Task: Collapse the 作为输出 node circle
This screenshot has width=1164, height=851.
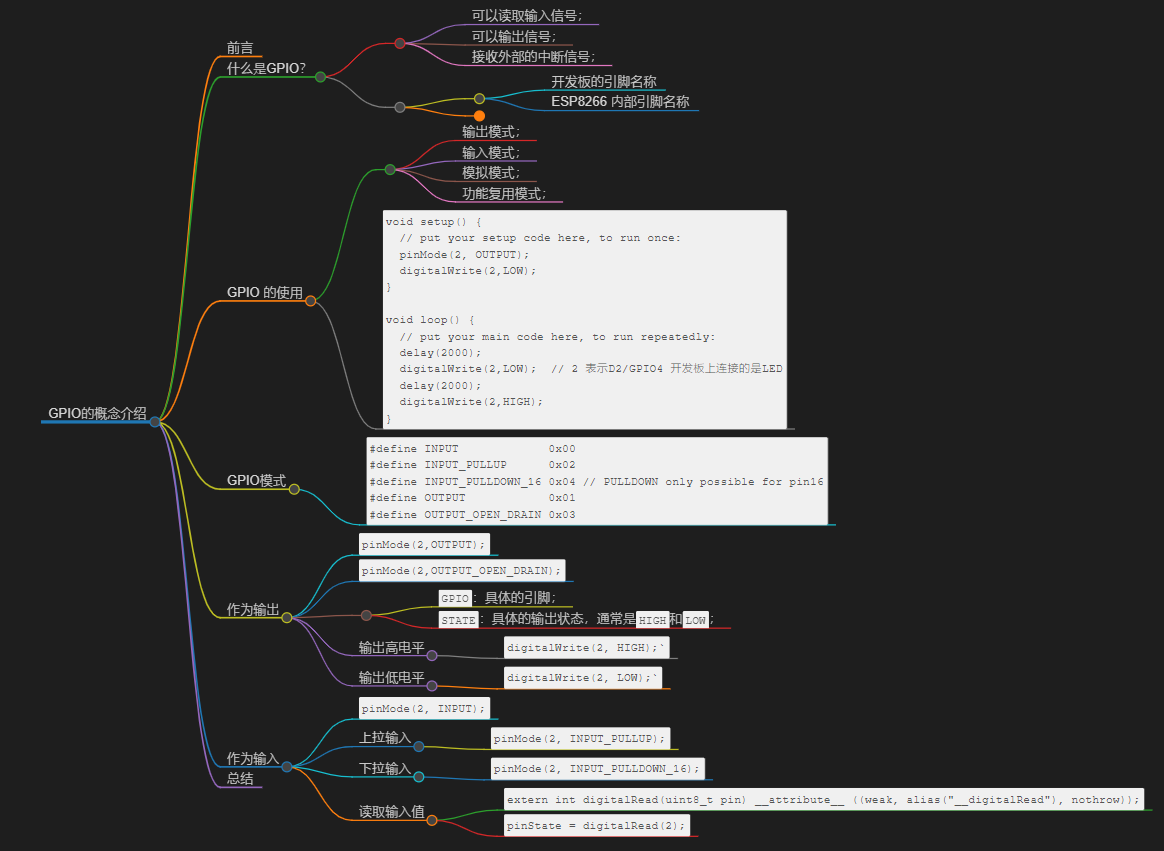Action: (x=287, y=617)
